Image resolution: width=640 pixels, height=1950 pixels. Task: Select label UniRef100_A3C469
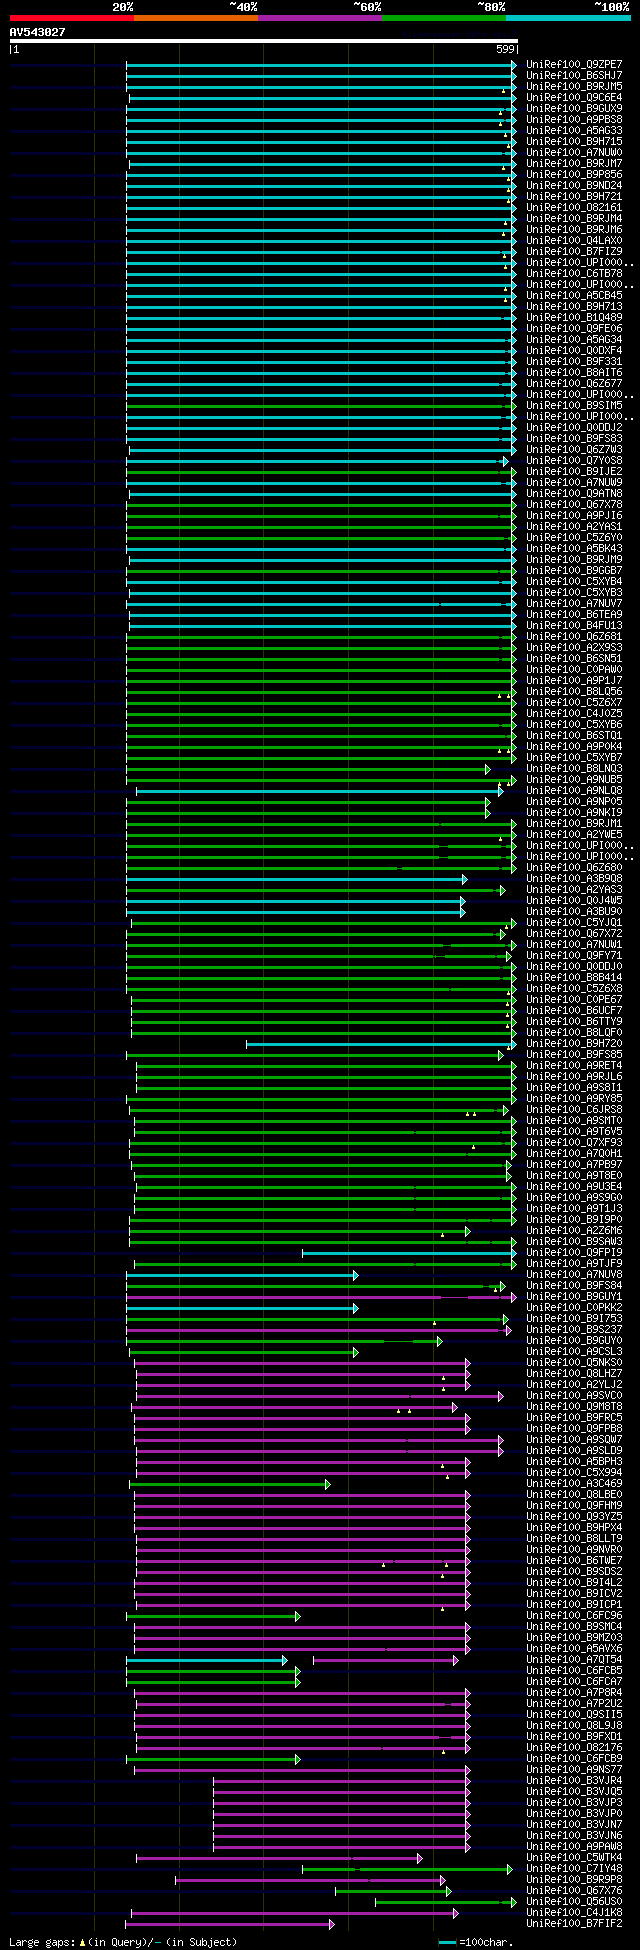[x=573, y=1484]
